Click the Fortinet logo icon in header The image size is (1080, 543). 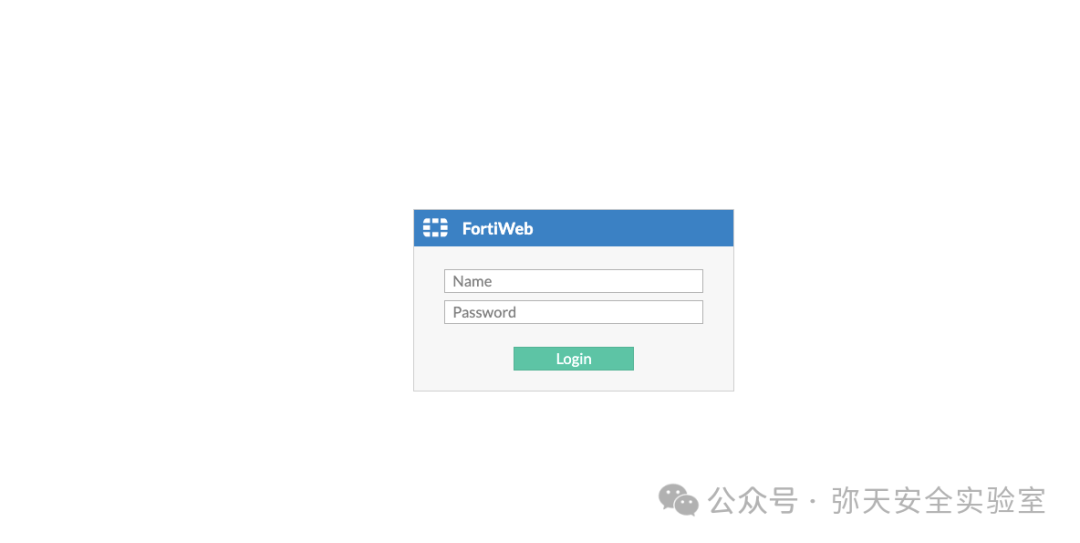pyautogui.click(x=435, y=227)
